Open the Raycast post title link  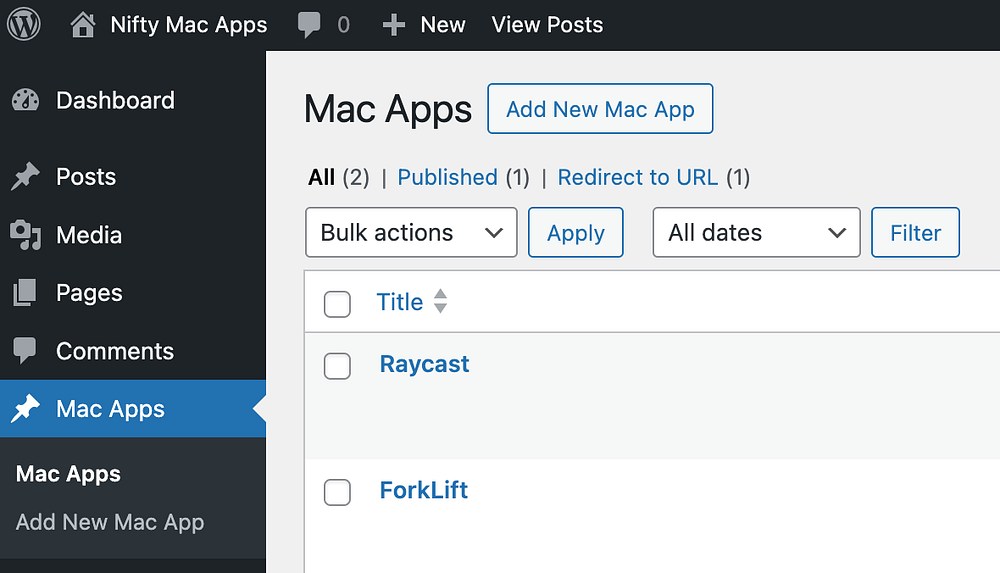[x=424, y=364]
